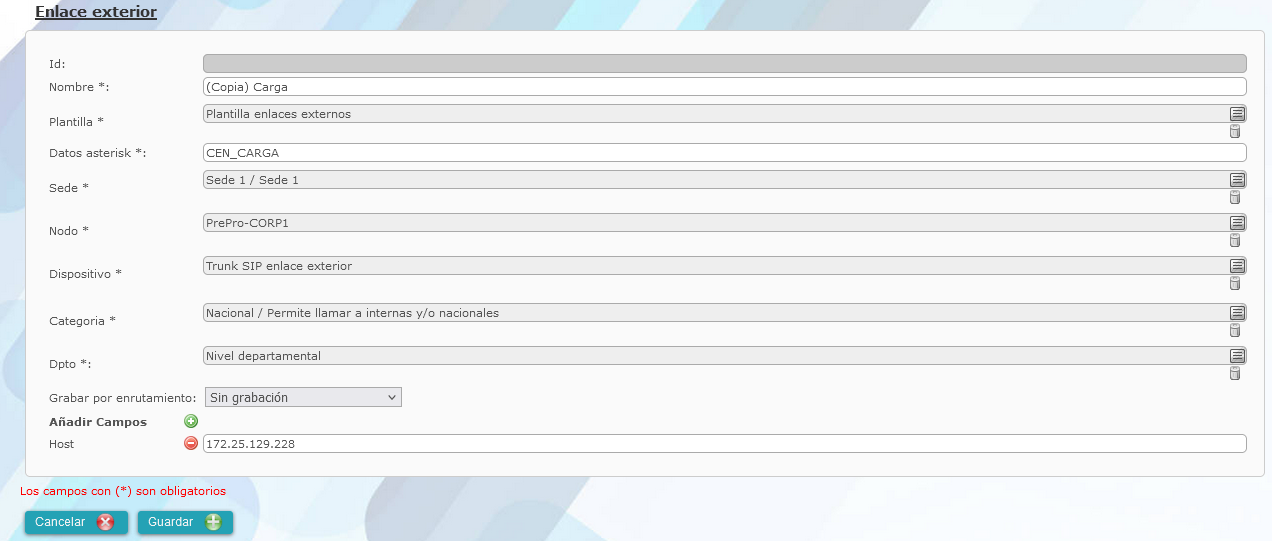Open the Categoria selection list icon

(1237, 313)
